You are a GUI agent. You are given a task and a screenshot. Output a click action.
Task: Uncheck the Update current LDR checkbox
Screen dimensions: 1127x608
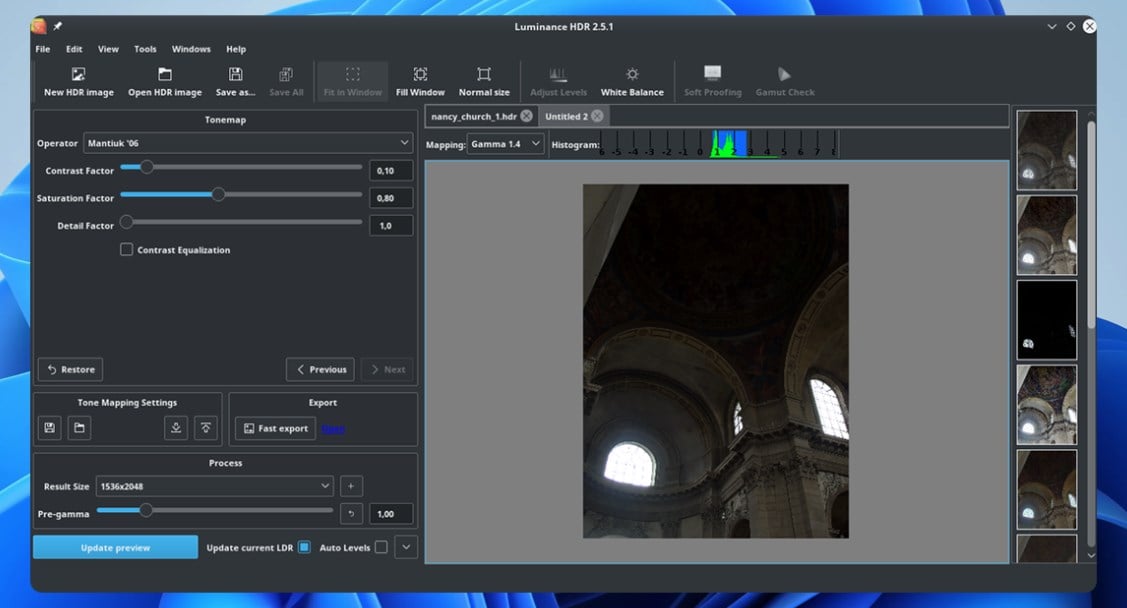(304, 547)
